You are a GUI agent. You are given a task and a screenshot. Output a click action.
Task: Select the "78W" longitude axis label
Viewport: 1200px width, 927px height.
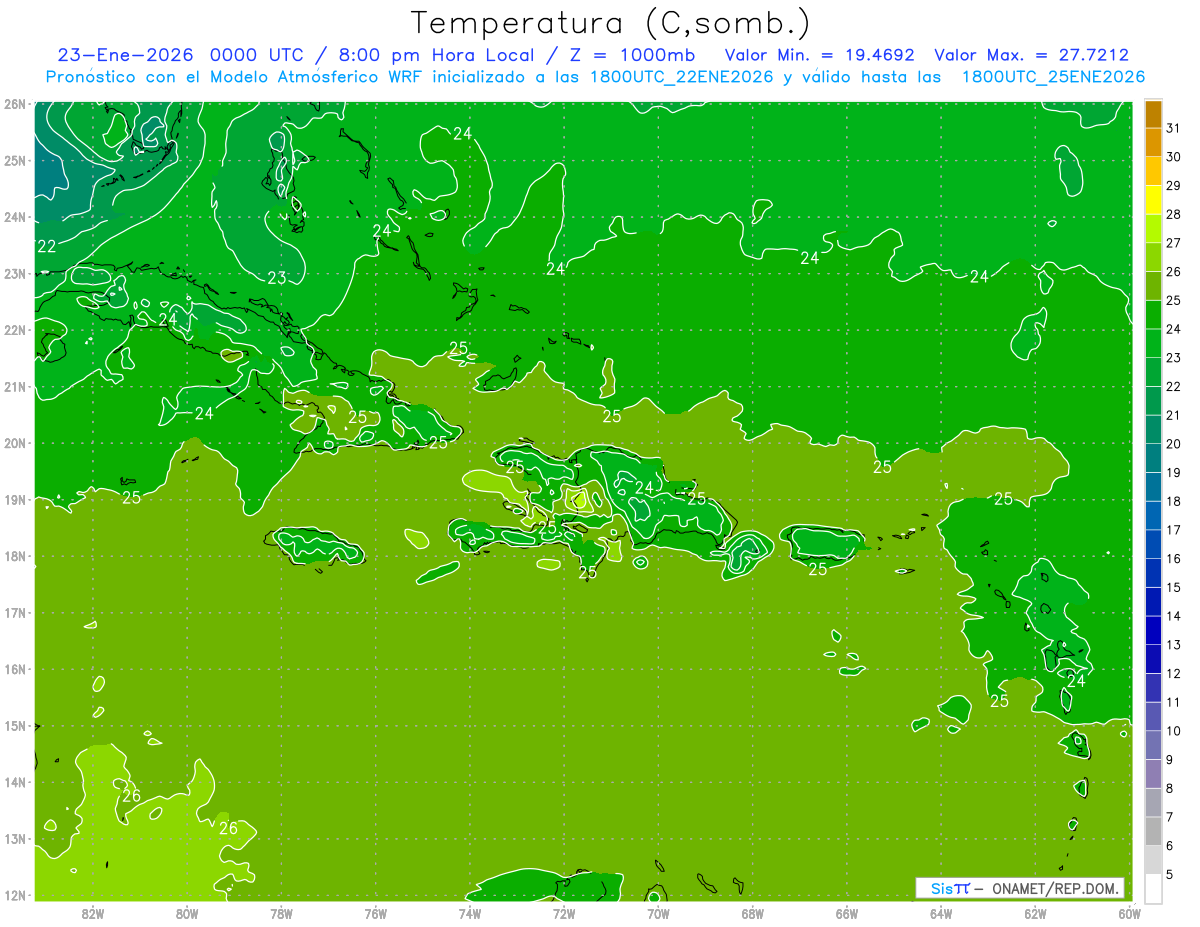point(281,913)
